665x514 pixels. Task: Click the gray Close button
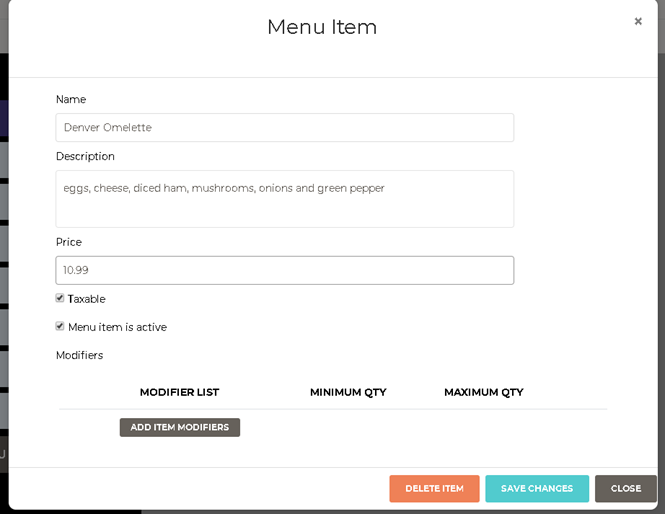pos(625,488)
